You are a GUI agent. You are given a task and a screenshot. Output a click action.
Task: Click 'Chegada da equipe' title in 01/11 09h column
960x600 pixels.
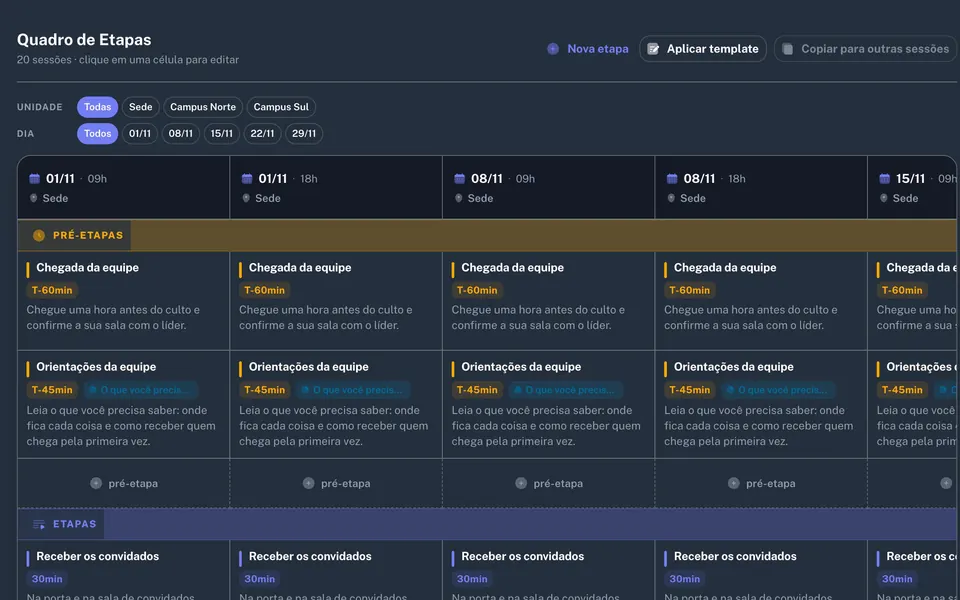click(x=88, y=268)
